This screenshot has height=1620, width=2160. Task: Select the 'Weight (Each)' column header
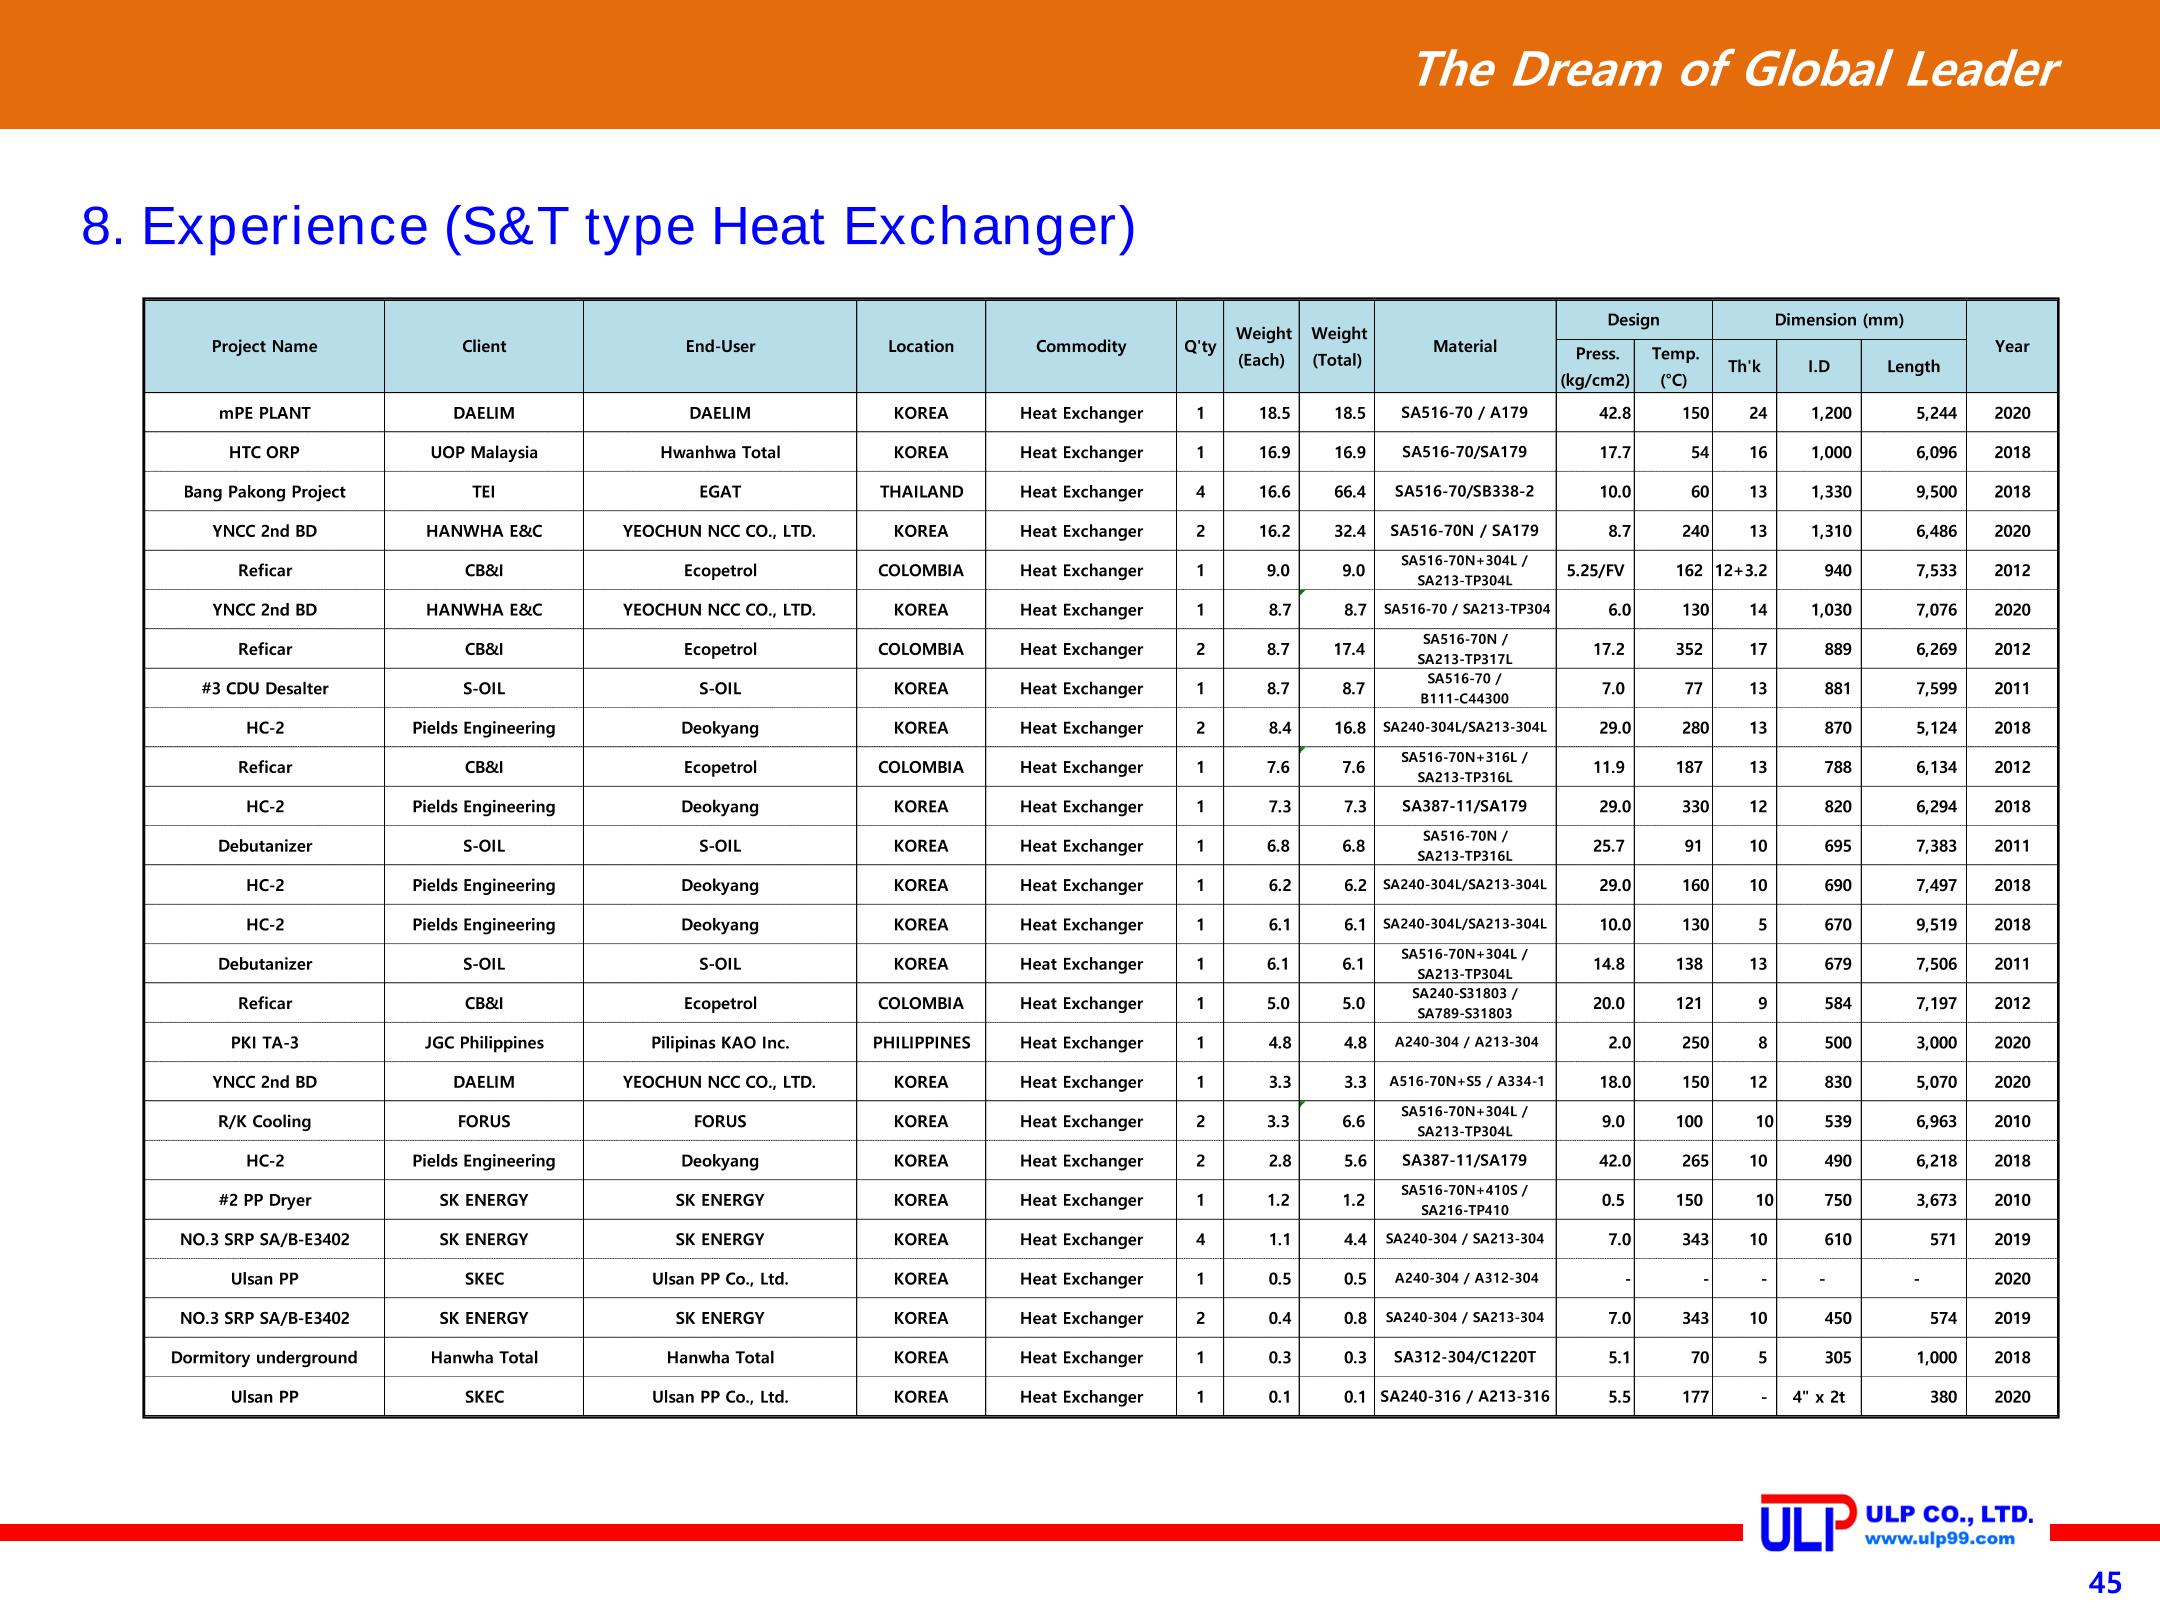[x=1262, y=346]
